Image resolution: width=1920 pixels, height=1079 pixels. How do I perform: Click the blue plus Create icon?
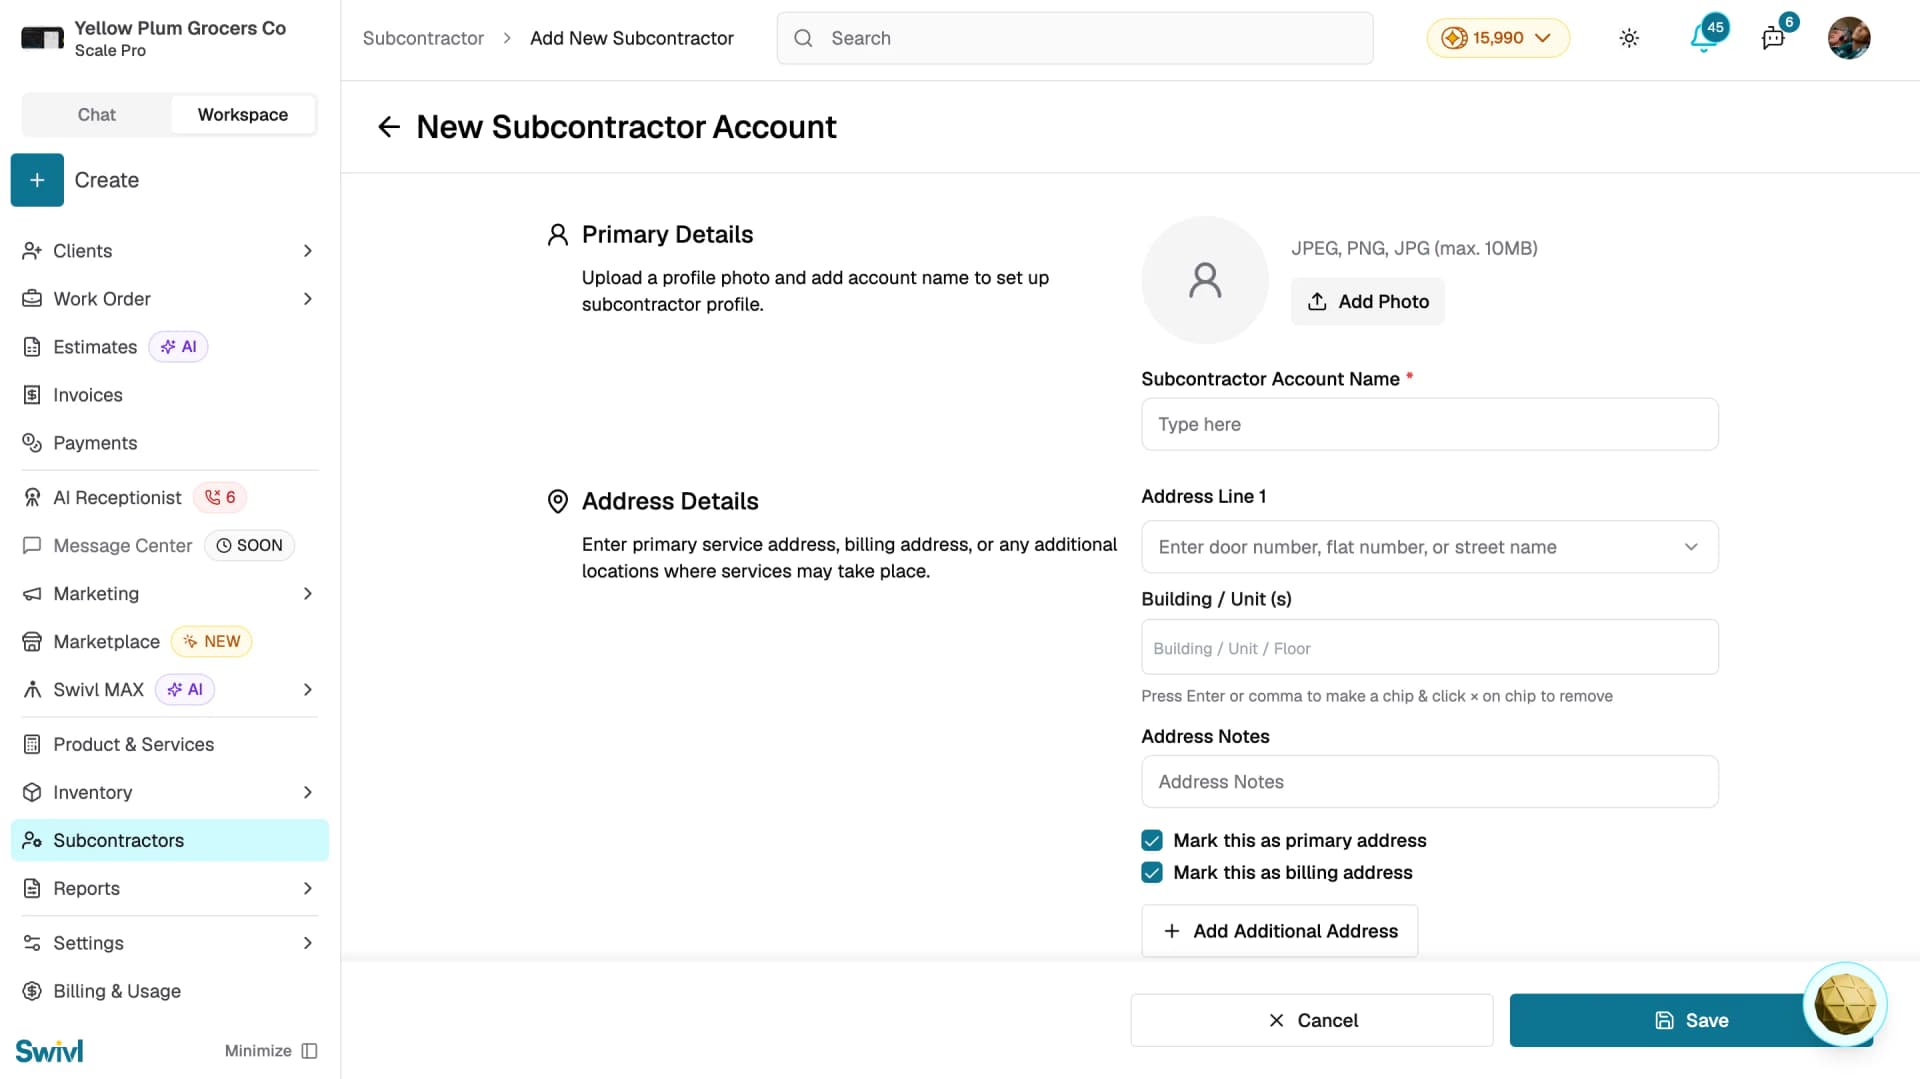[37, 180]
